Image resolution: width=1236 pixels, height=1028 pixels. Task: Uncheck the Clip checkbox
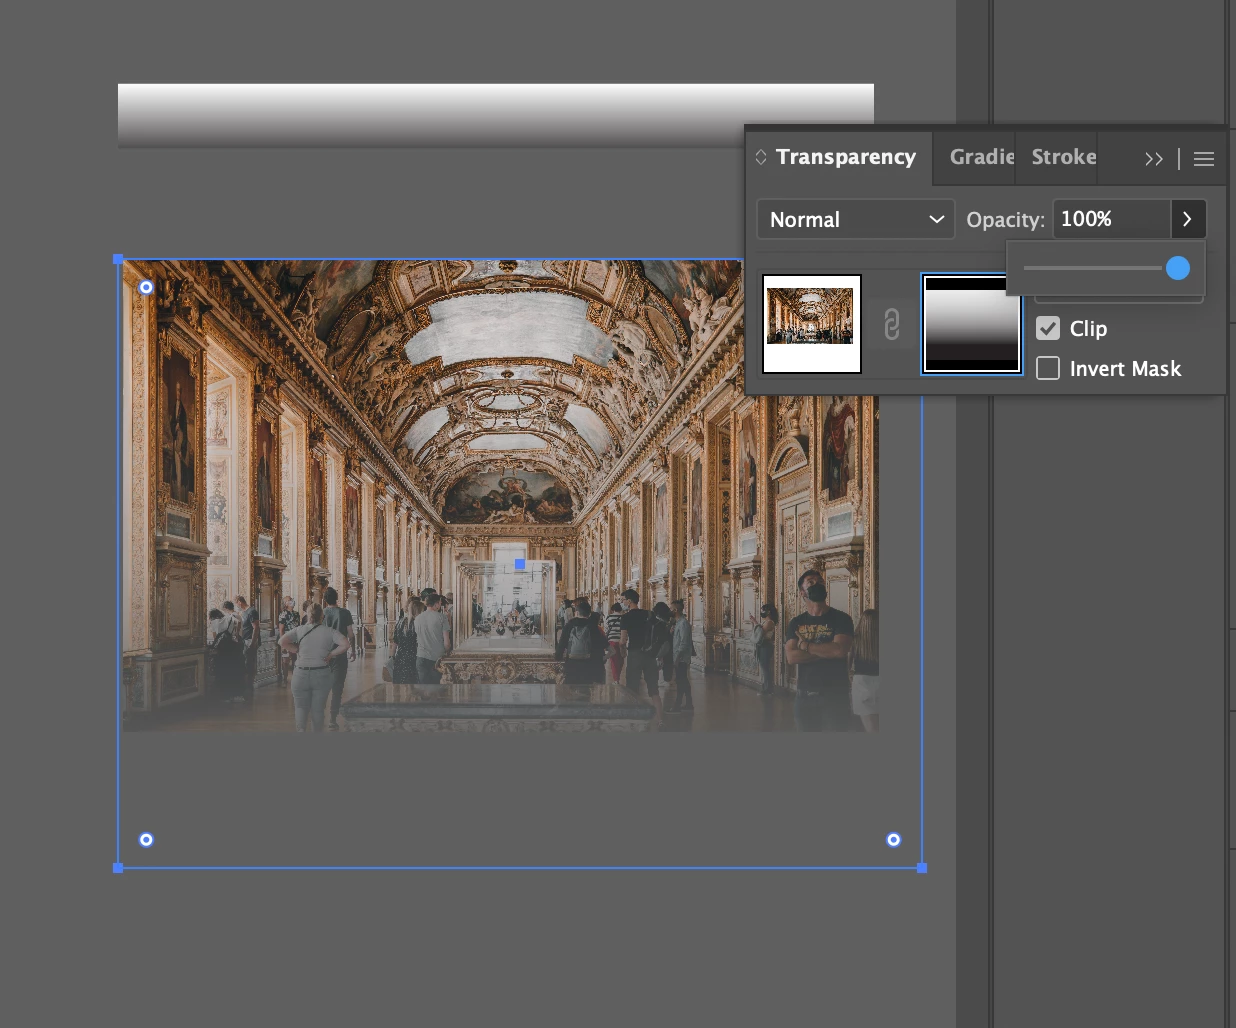(x=1048, y=328)
